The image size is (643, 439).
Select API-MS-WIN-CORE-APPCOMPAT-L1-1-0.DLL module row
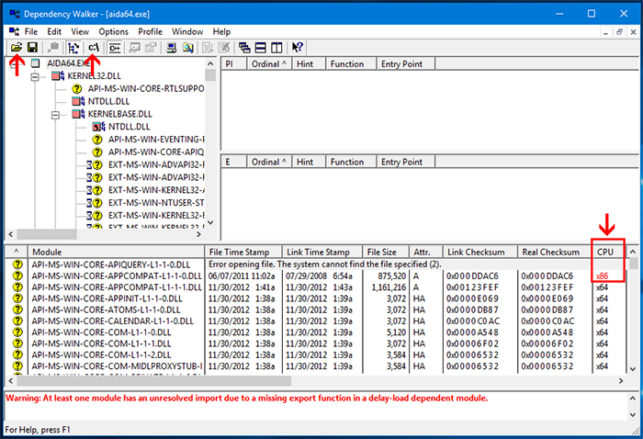click(316, 276)
